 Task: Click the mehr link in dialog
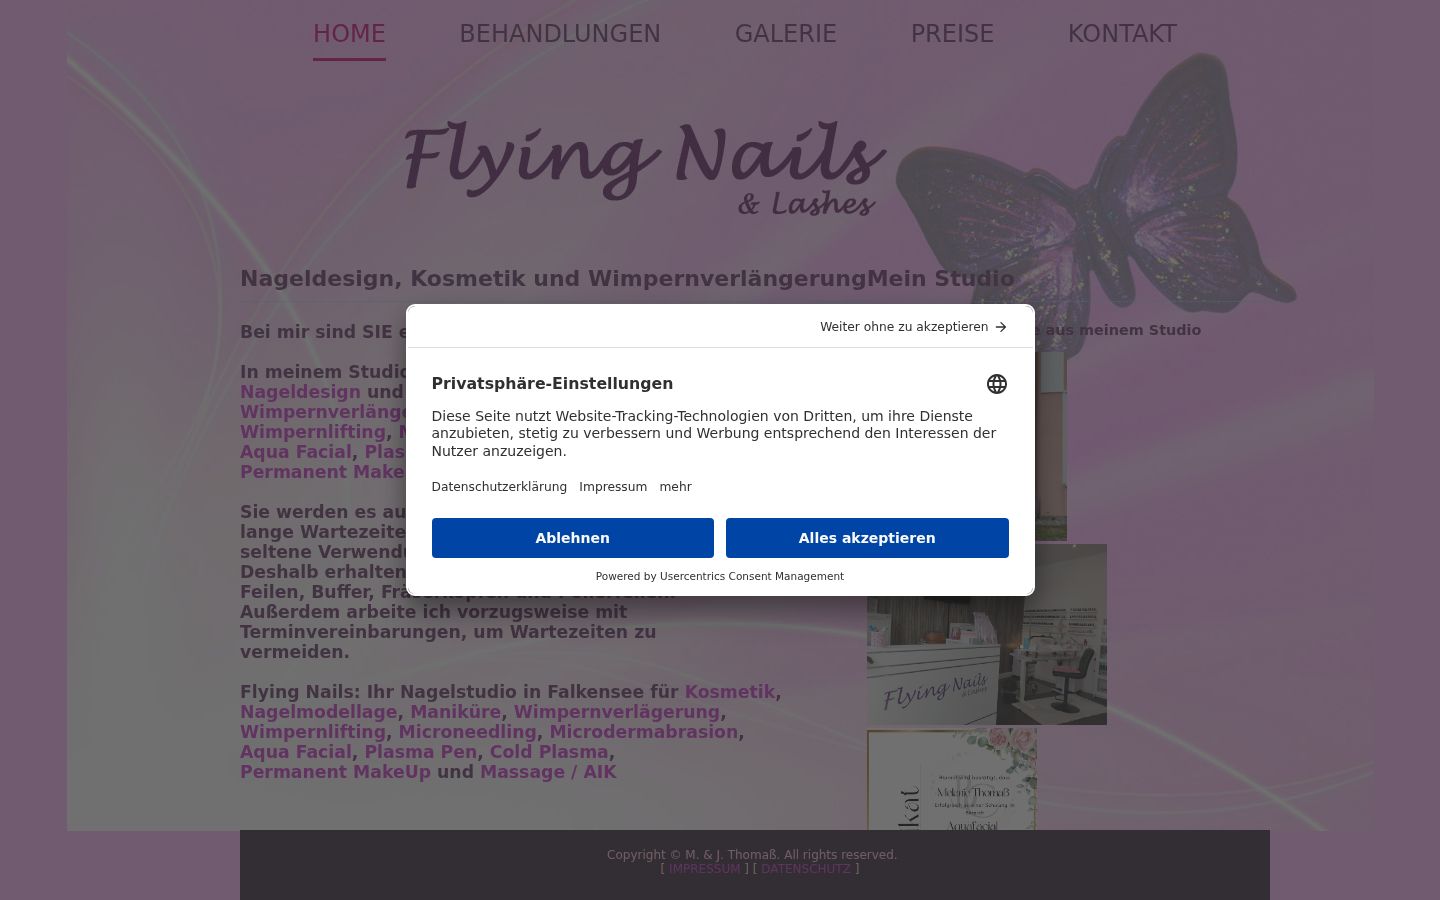click(675, 487)
